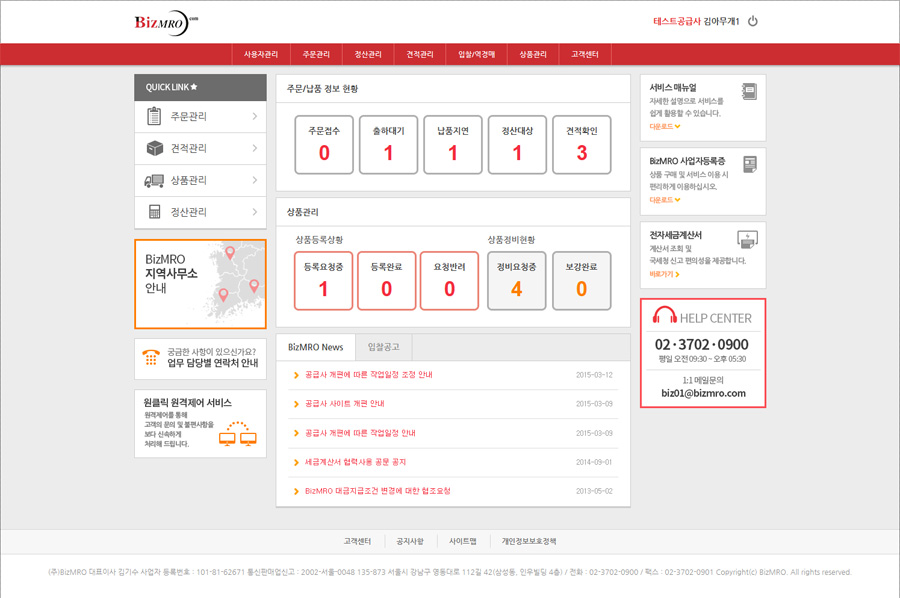900x598 pixels.
Task: Click the 고객센터 footer link
Action: (x=357, y=541)
